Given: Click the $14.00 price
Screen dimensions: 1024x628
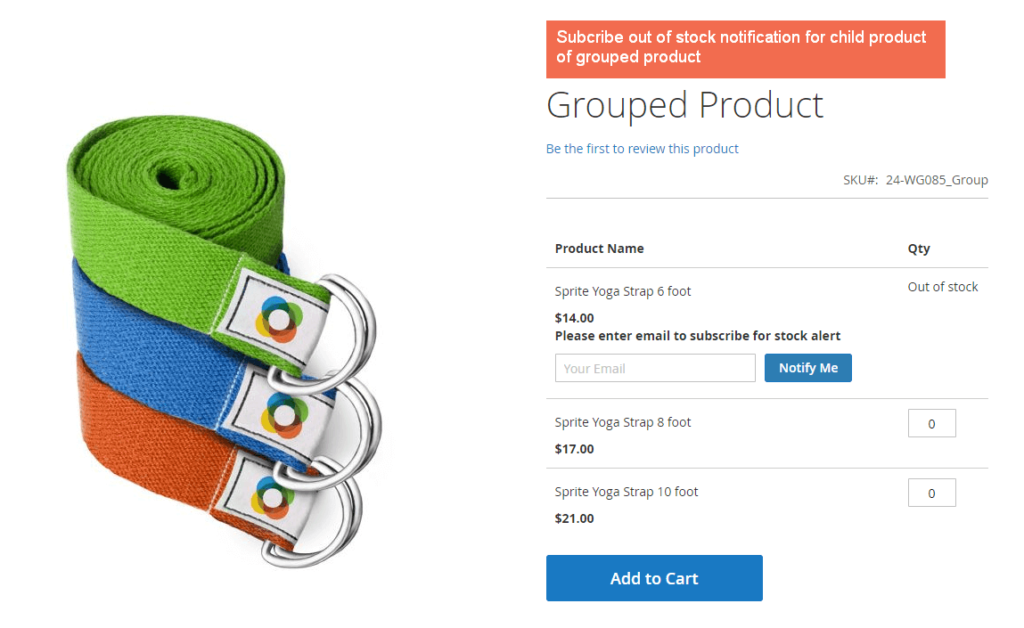Looking at the screenshot, I should coord(574,318).
